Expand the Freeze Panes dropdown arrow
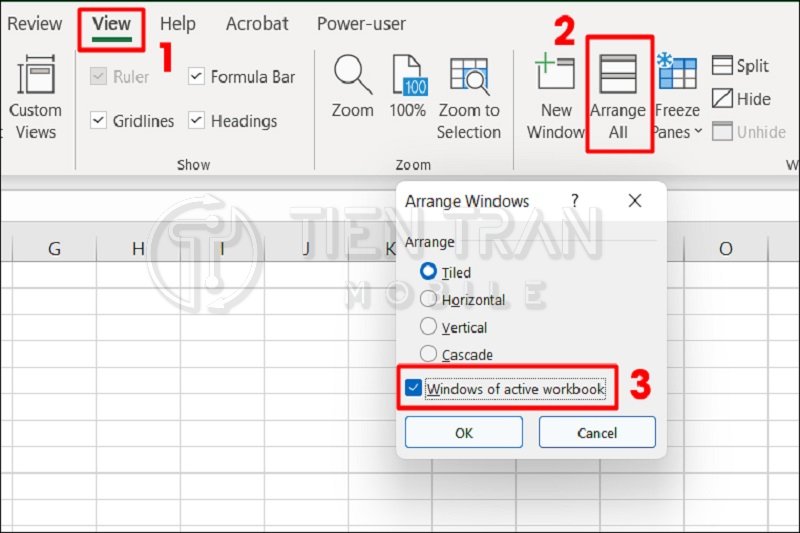Image resolution: width=800 pixels, height=533 pixels. [x=698, y=132]
